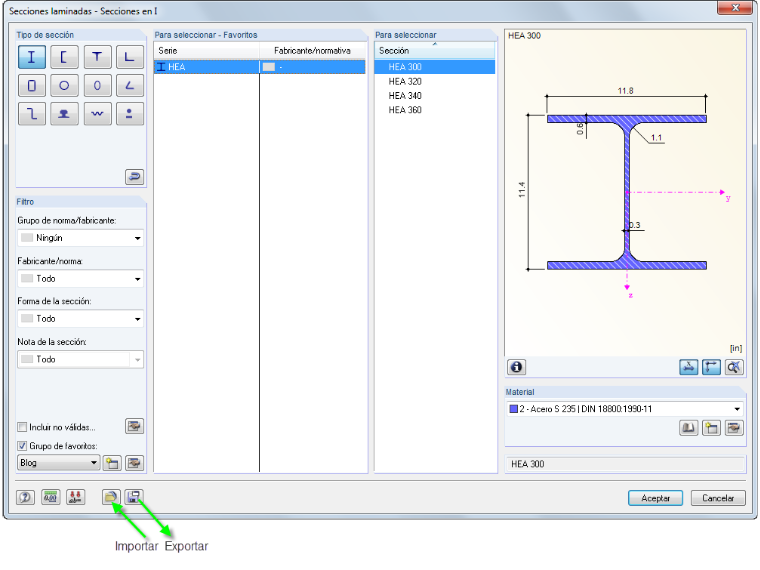
Task: Click the Cancelar button
Action: (x=718, y=498)
